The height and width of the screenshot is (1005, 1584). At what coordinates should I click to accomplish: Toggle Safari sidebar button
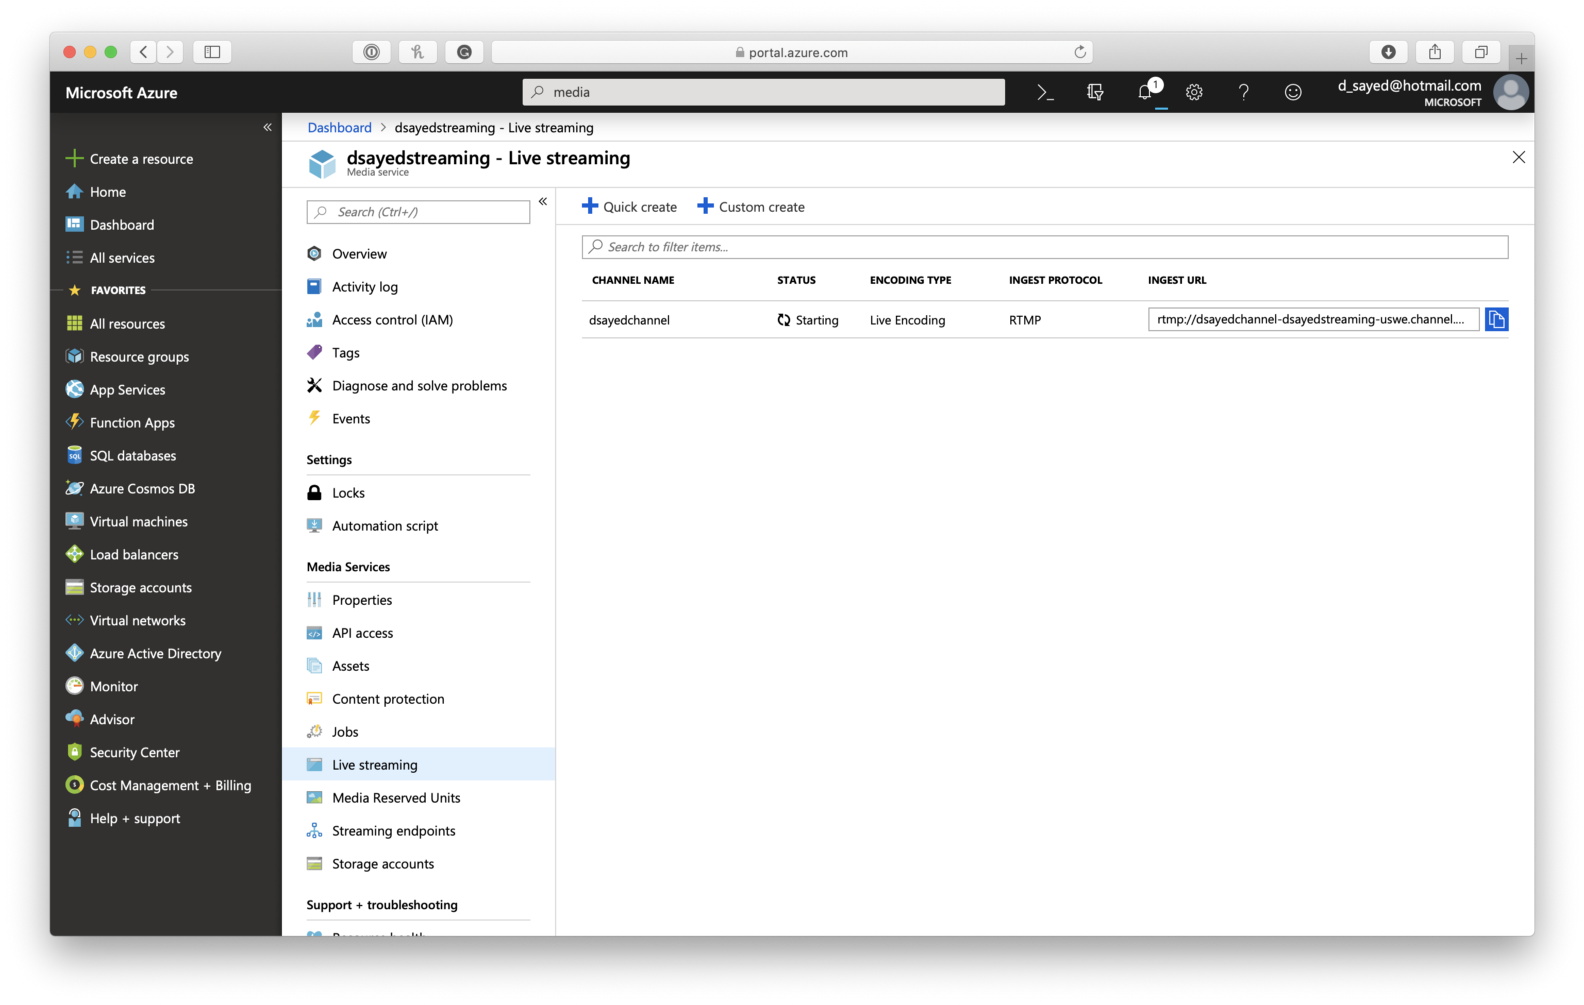[212, 52]
